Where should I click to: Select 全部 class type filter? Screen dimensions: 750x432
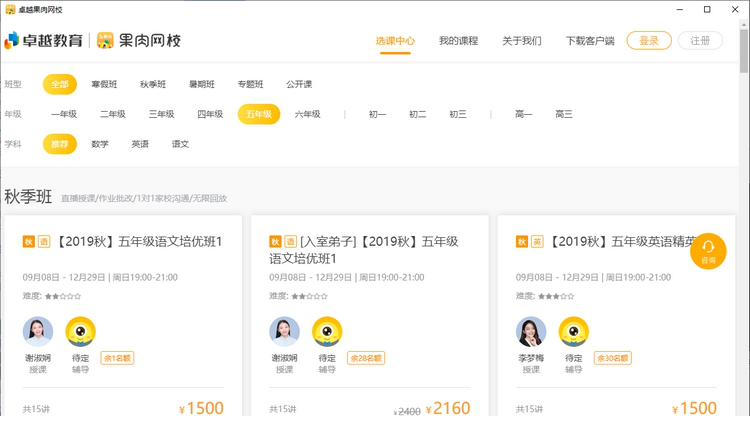60,84
